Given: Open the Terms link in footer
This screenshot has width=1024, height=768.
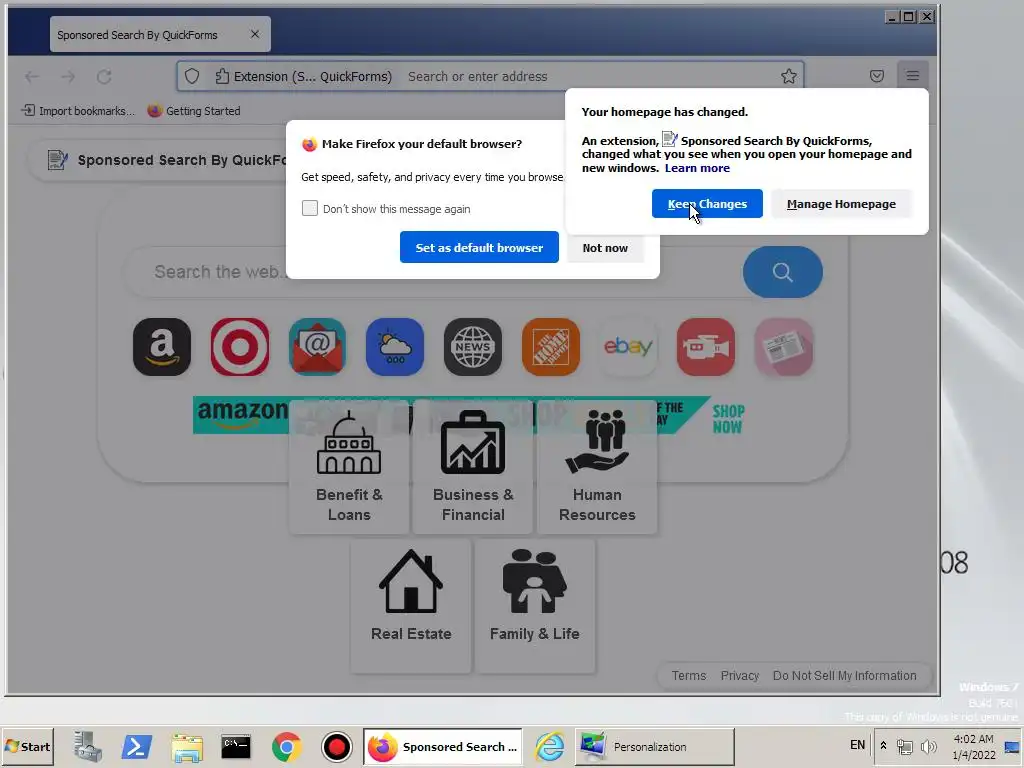Looking at the screenshot, I should click(x=688, y=675).
